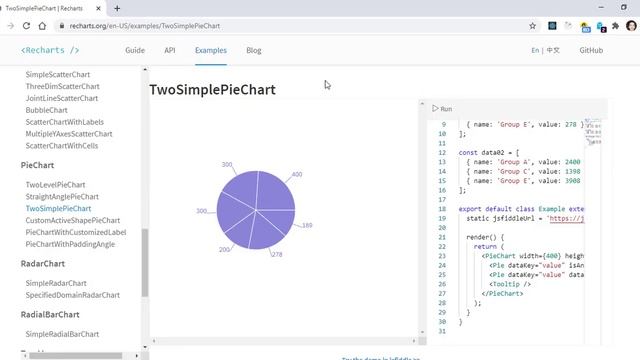Click the PieChart section heading
Viewport: 640px width, 360px height.
coord(37,165)
